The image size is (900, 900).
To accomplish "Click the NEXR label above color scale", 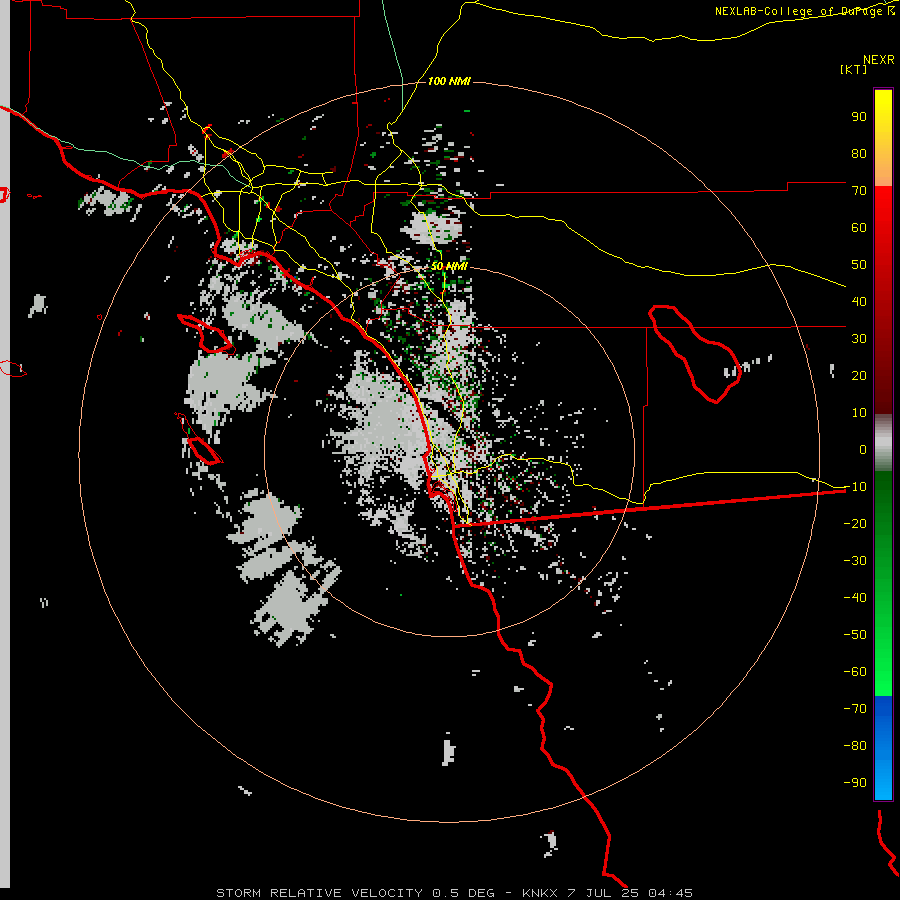I will 879,60.
